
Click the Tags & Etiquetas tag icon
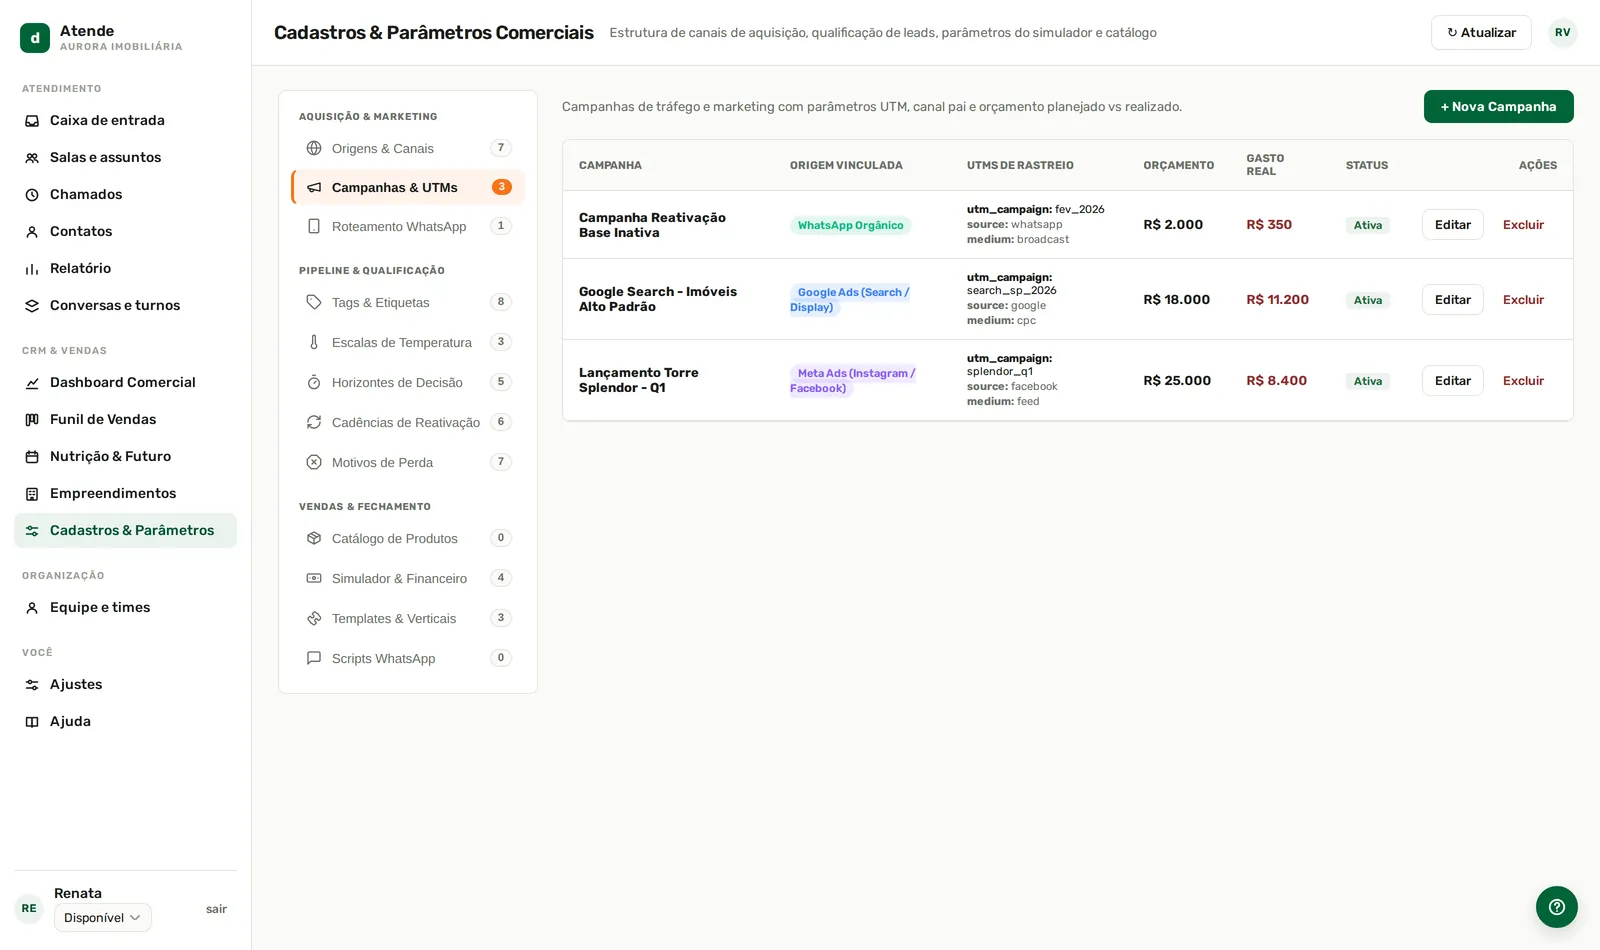pos(314,302)
